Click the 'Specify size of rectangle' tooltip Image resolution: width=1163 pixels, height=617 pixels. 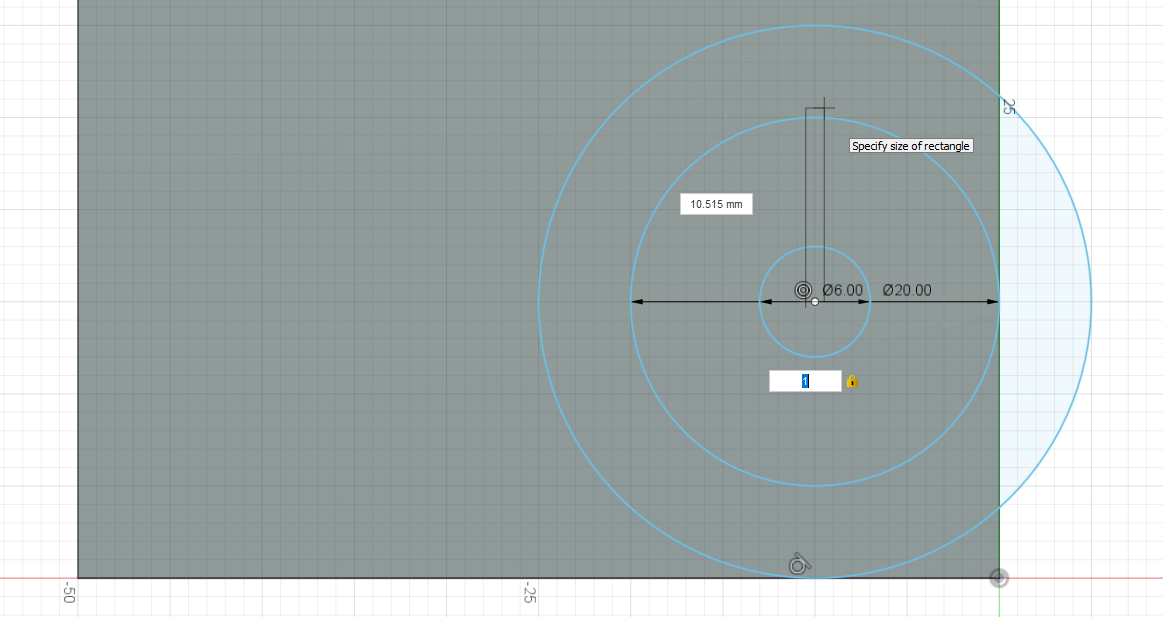911,146
